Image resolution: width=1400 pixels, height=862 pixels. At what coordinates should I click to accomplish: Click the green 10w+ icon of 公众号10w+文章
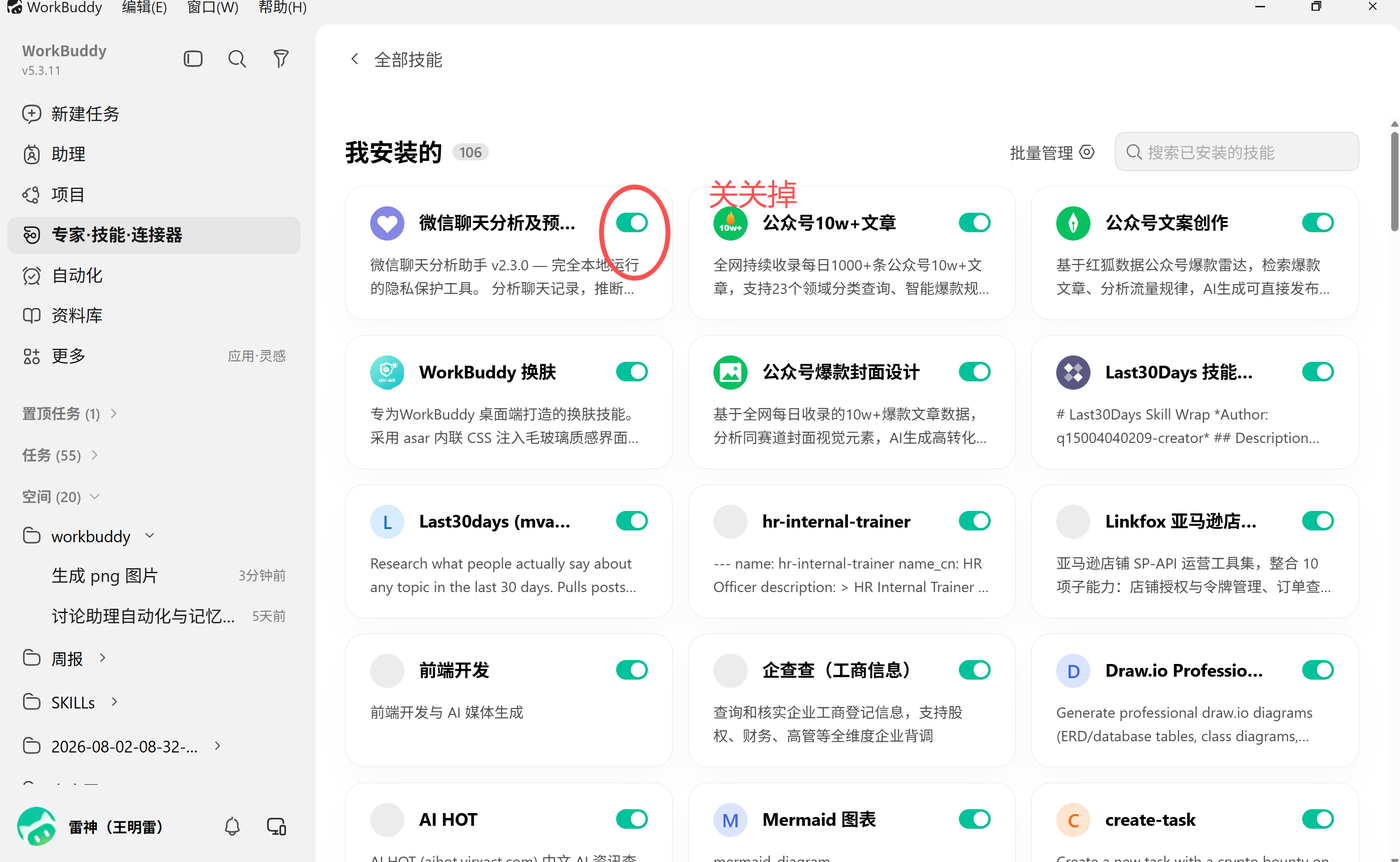730,223
